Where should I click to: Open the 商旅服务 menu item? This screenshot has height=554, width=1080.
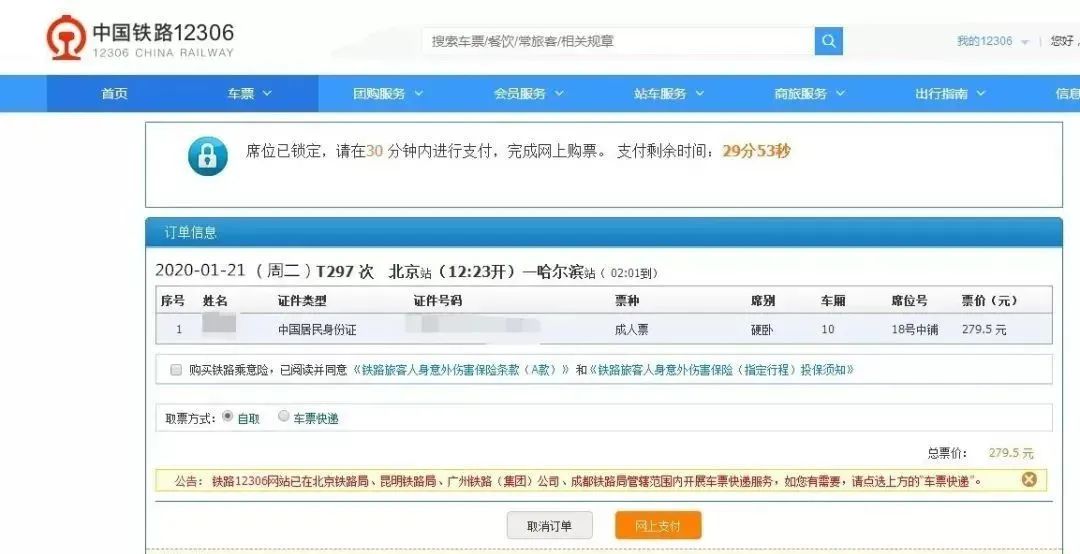pyautogui.click(x=809, y=94)
